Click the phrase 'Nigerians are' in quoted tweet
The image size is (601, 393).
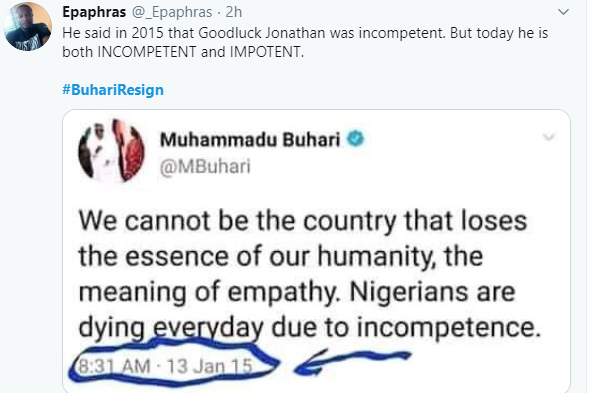432,292
